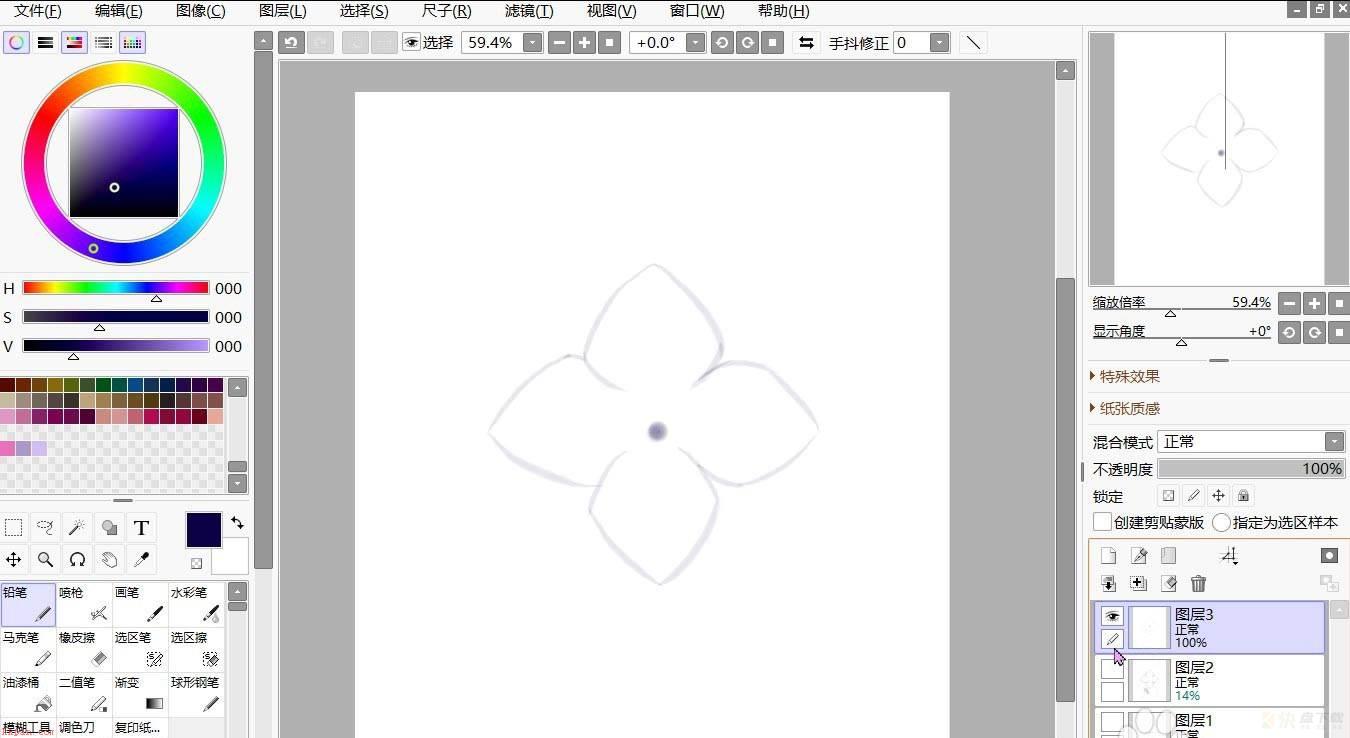
Task: Open the 图层(L) menu
Action: 283,11
